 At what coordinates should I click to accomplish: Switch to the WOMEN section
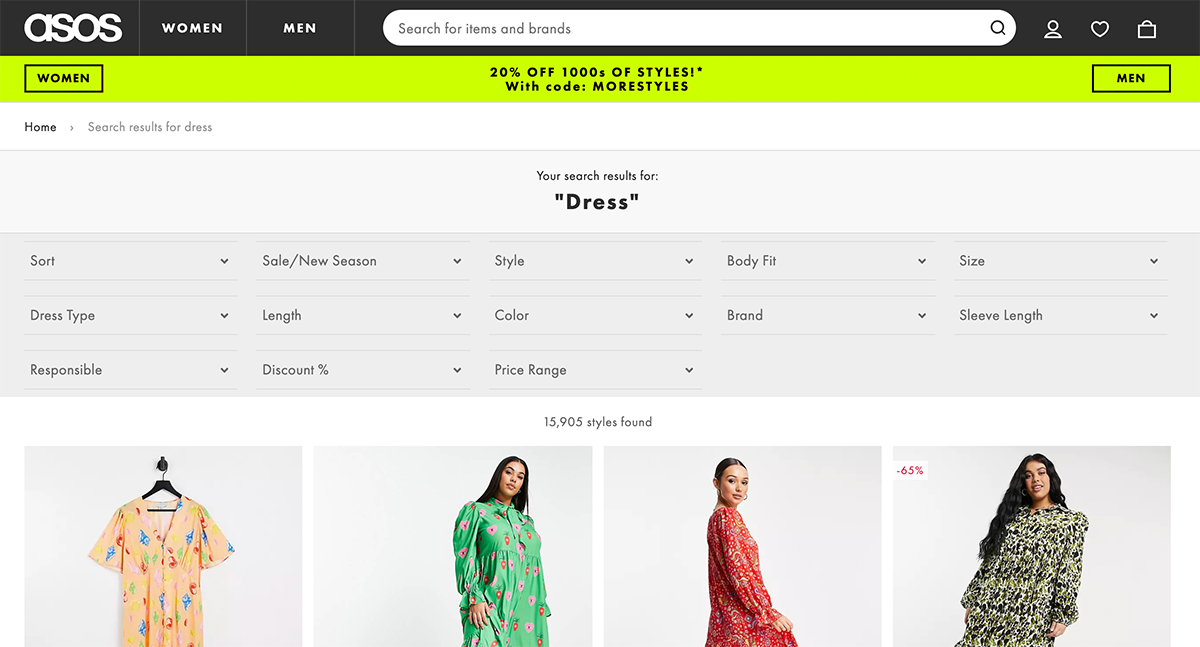pos(192,27)
